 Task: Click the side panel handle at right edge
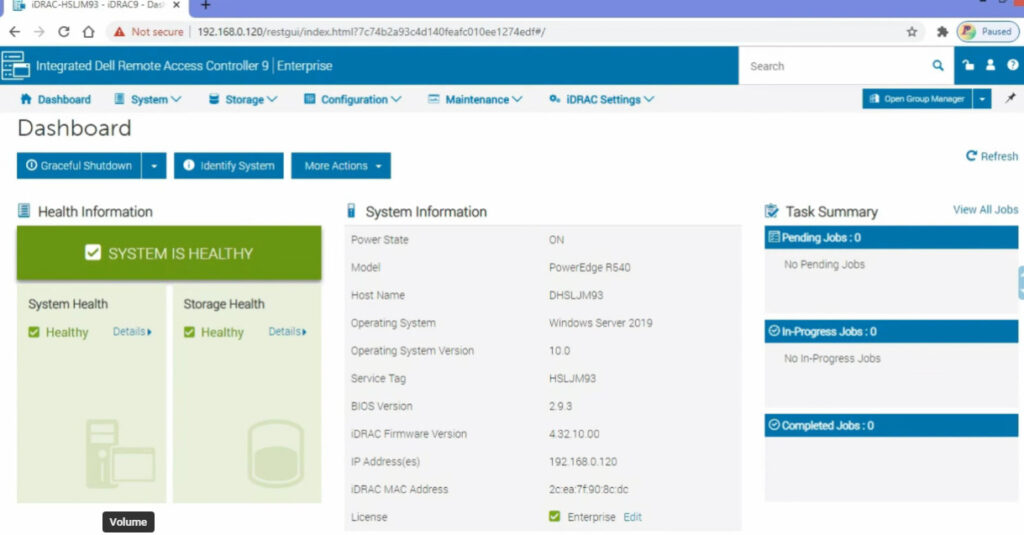(x=1021, y=282)
